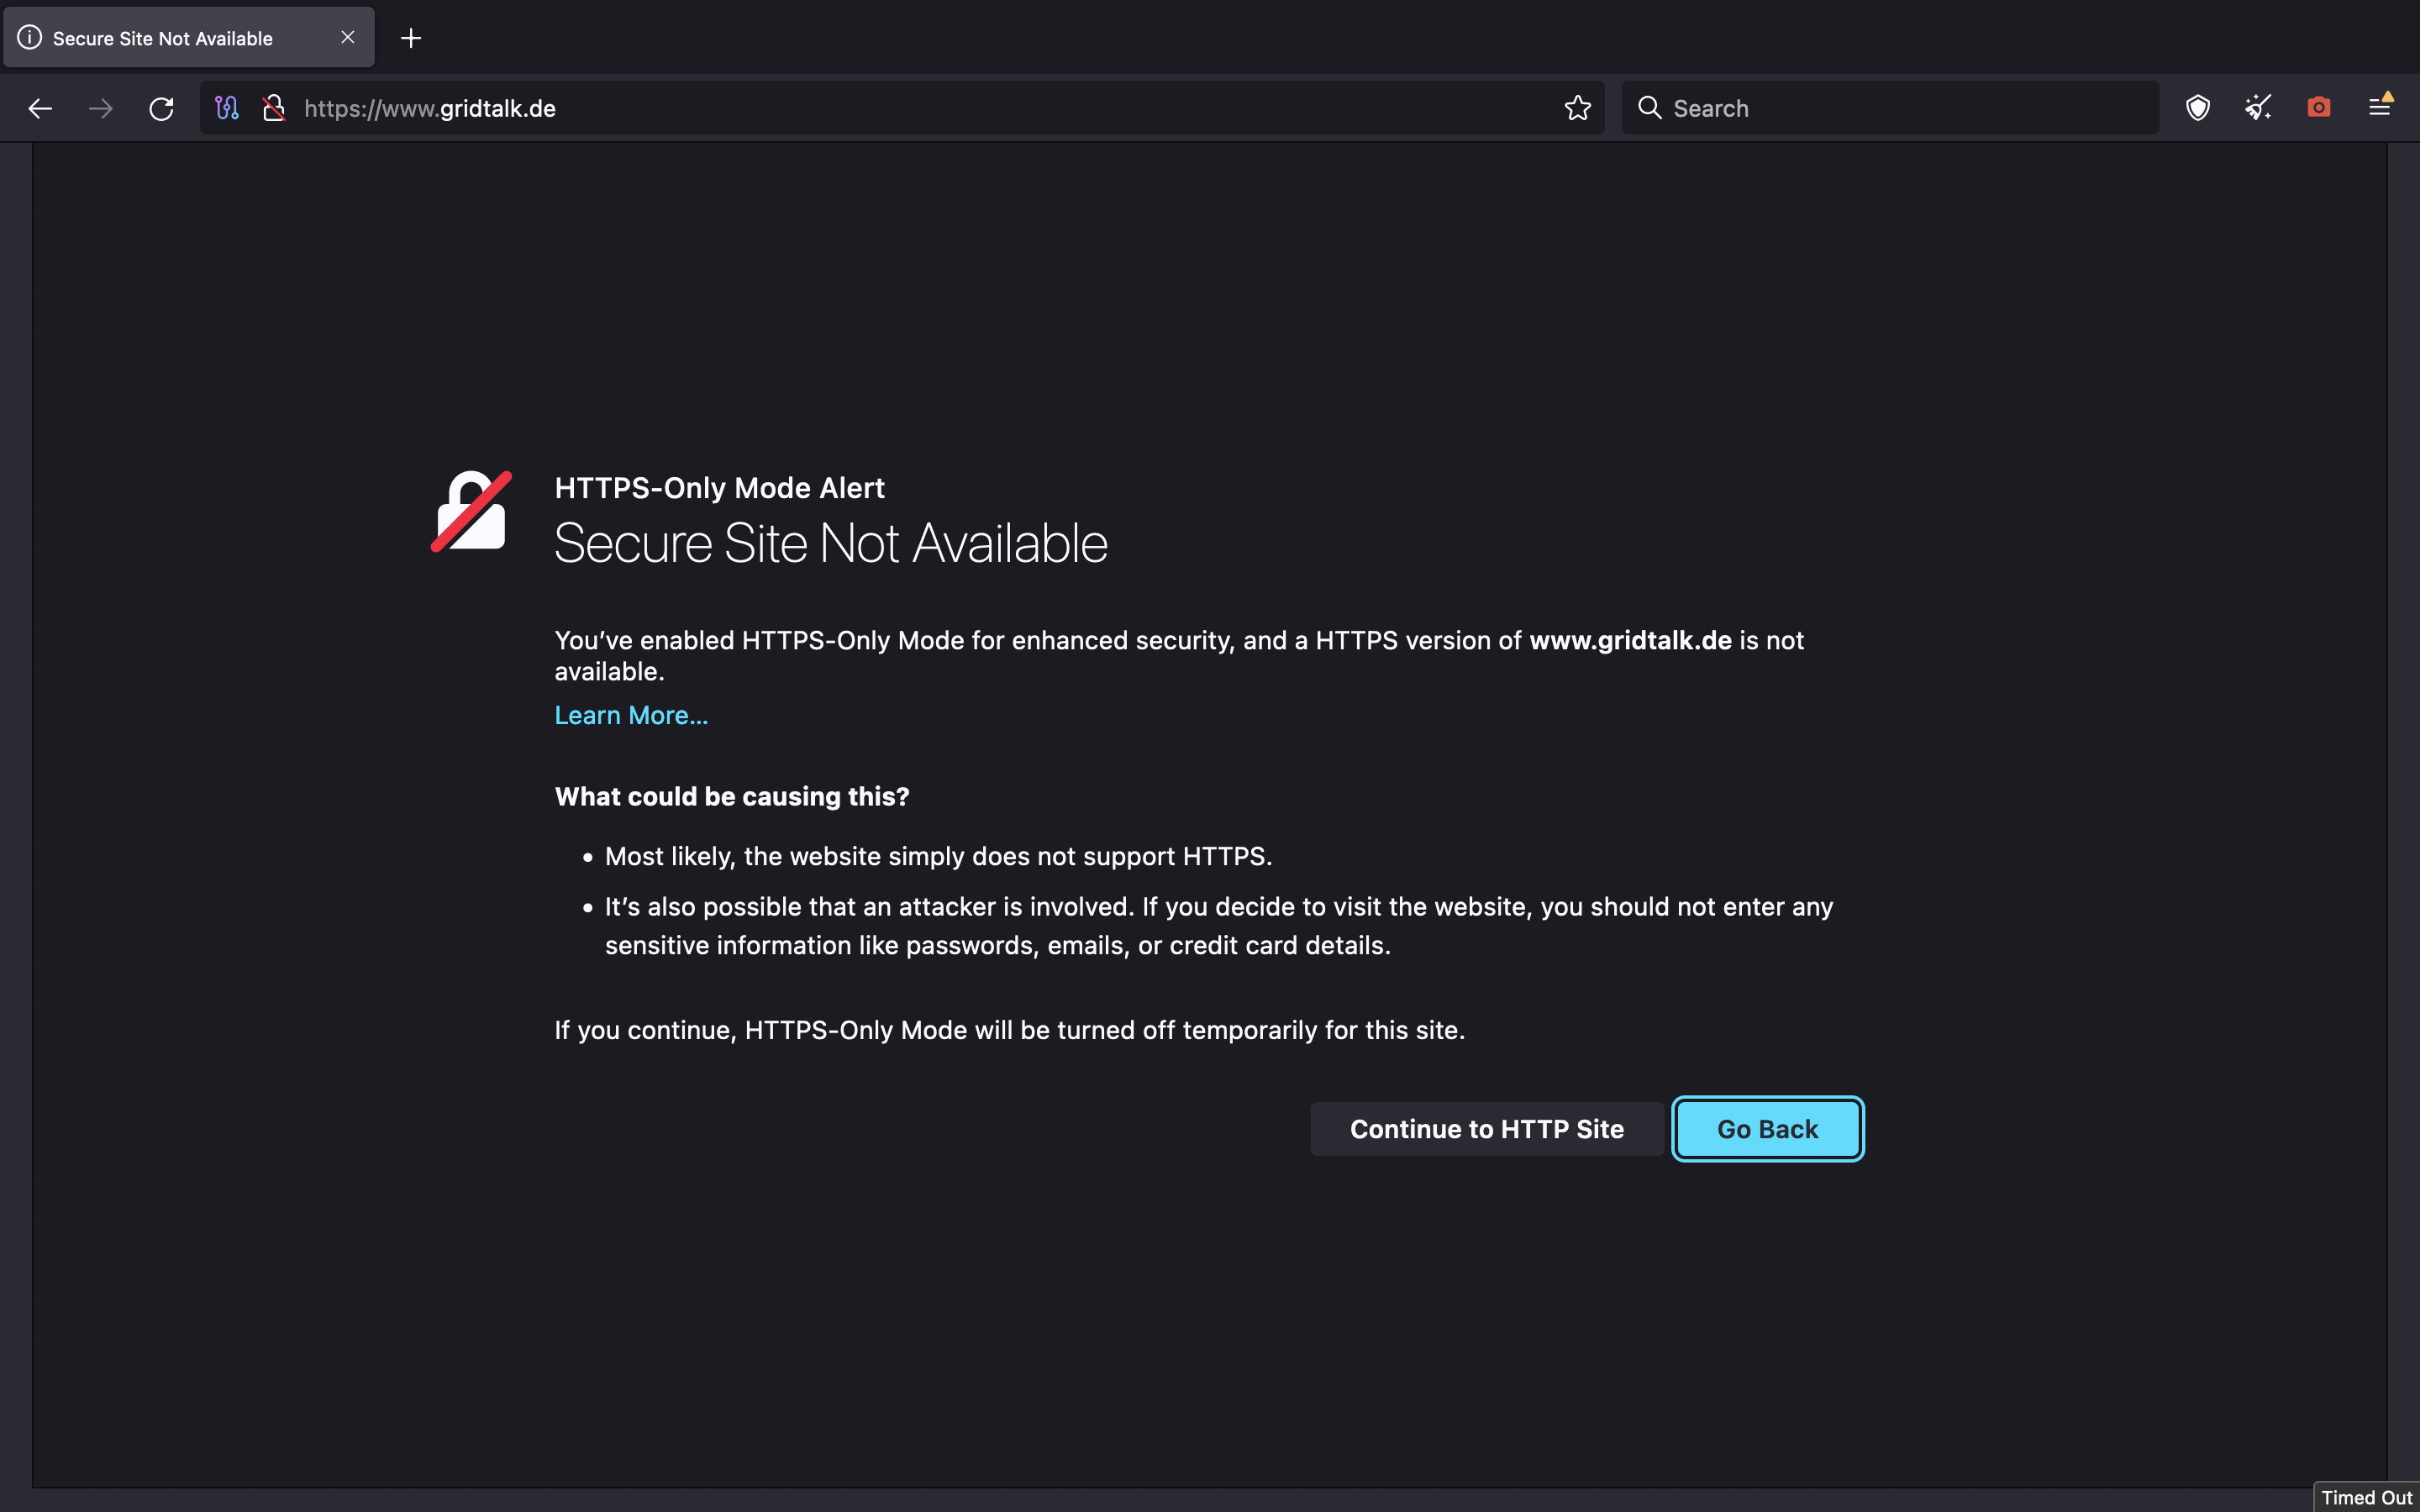Open the shield protection icon in toolbar
The image size is (2420, 1512).
click(x=2197, y=108)
